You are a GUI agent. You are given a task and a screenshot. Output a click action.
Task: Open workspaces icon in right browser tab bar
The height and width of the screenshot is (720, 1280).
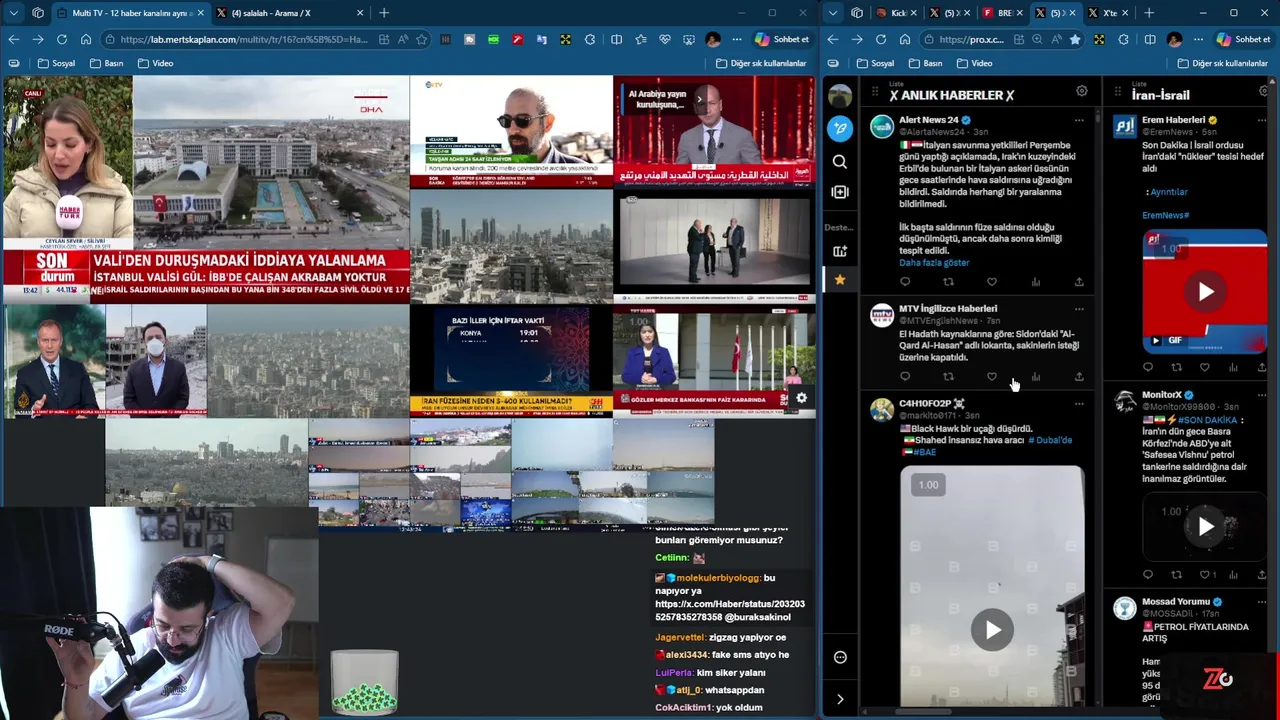click(x=857, y=13)
